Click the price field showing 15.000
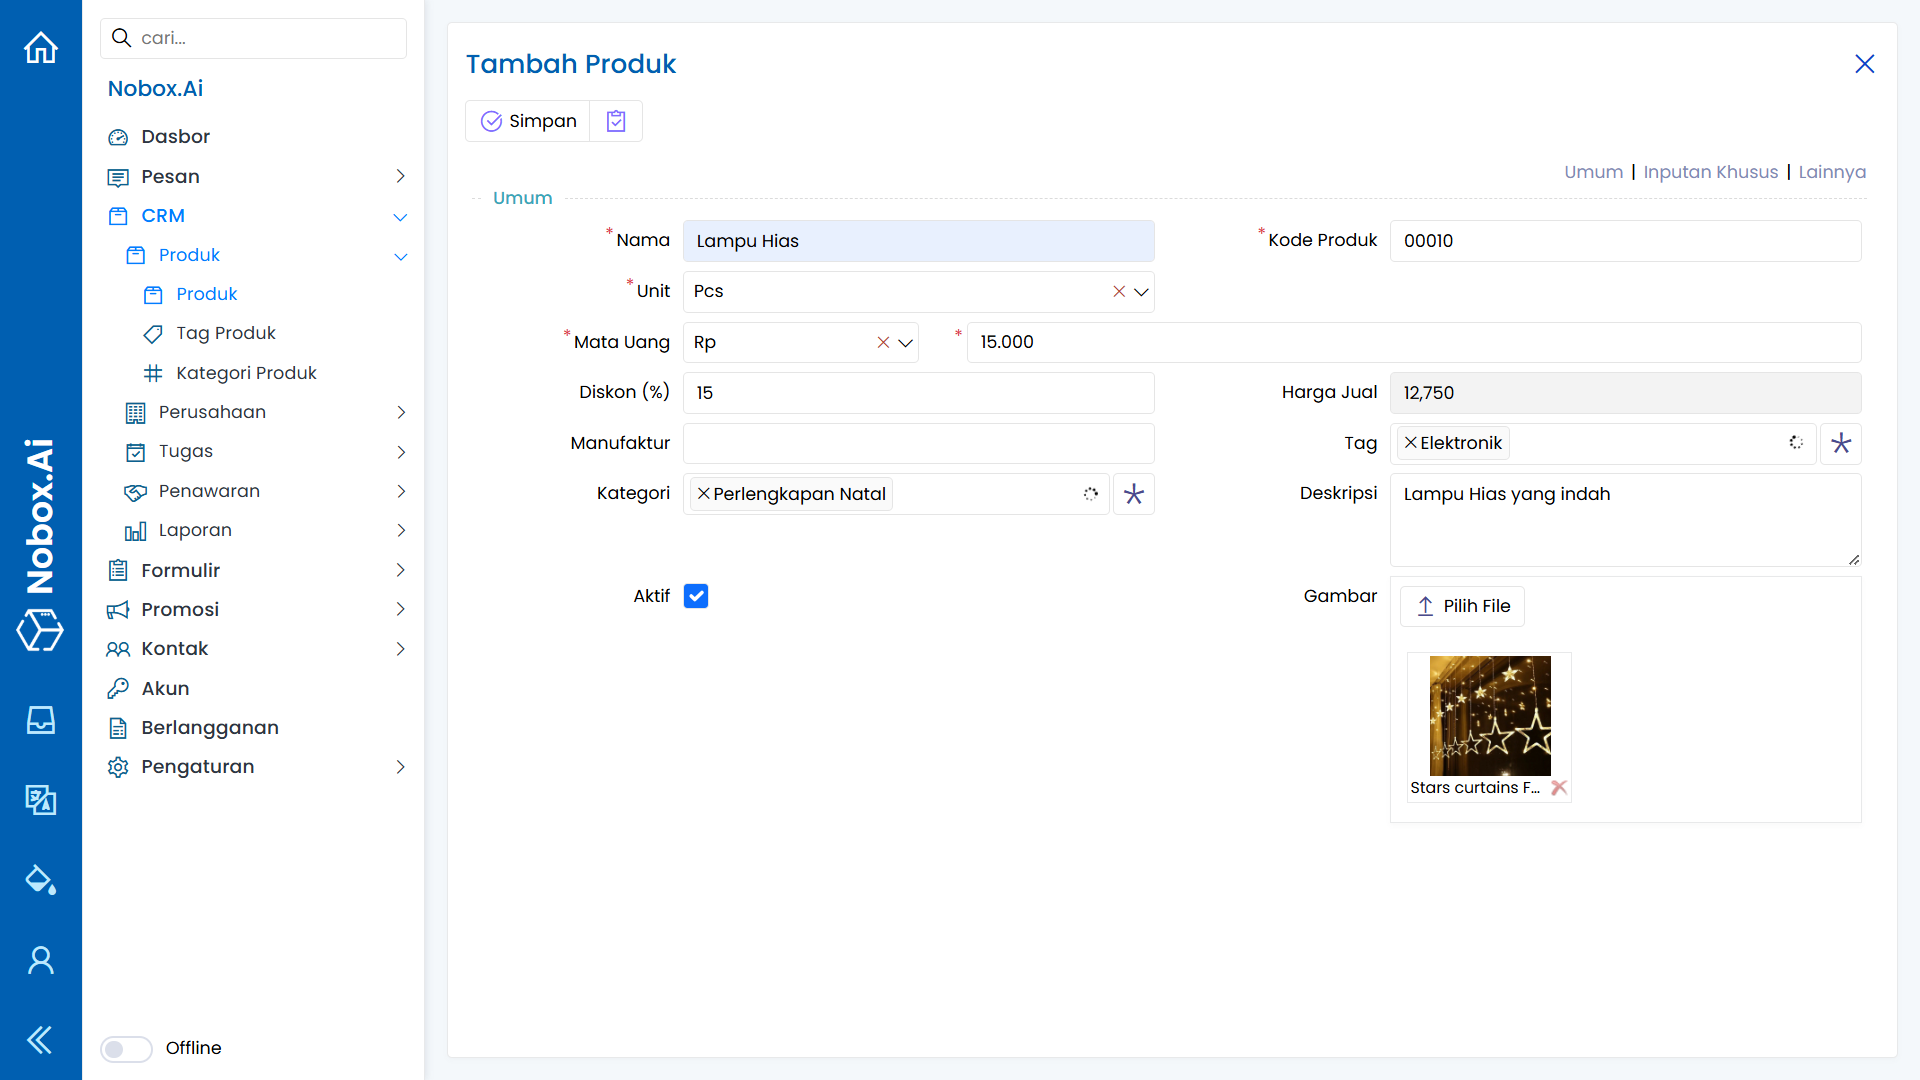Screen dimensions: 1920x1080 click(1413, 342)
